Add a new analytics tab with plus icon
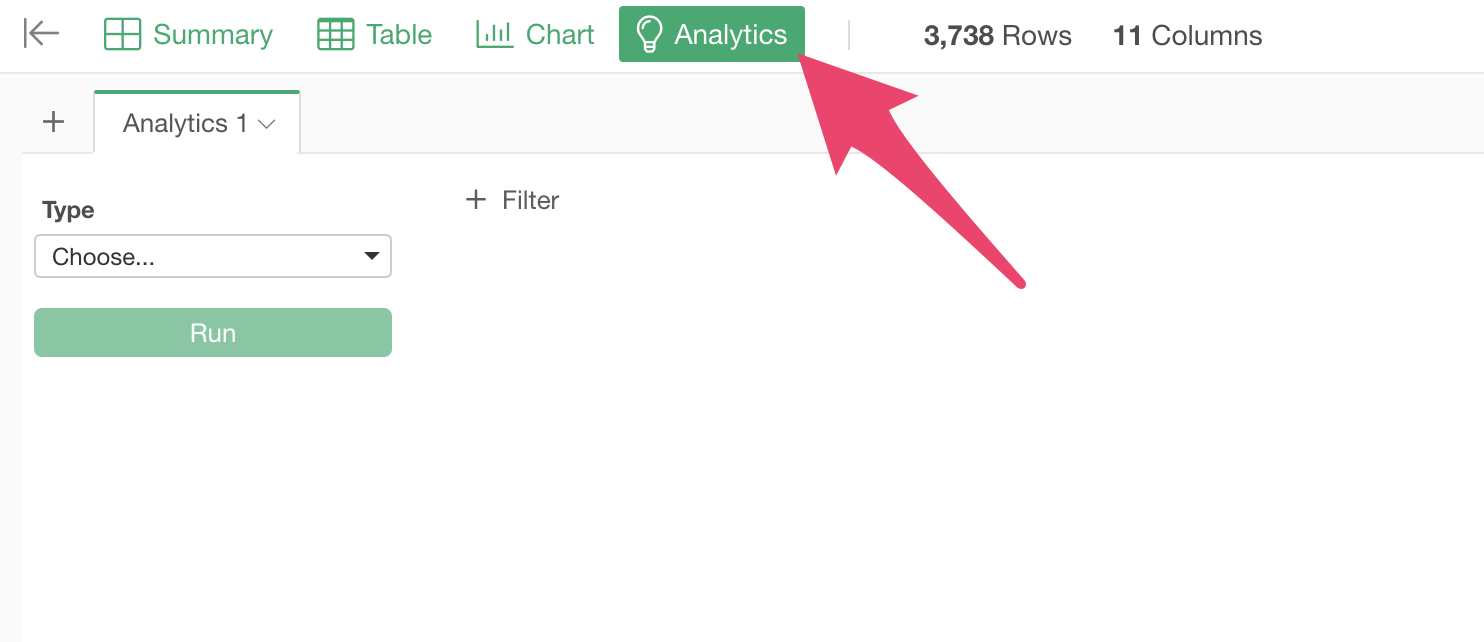 [53, 122]
